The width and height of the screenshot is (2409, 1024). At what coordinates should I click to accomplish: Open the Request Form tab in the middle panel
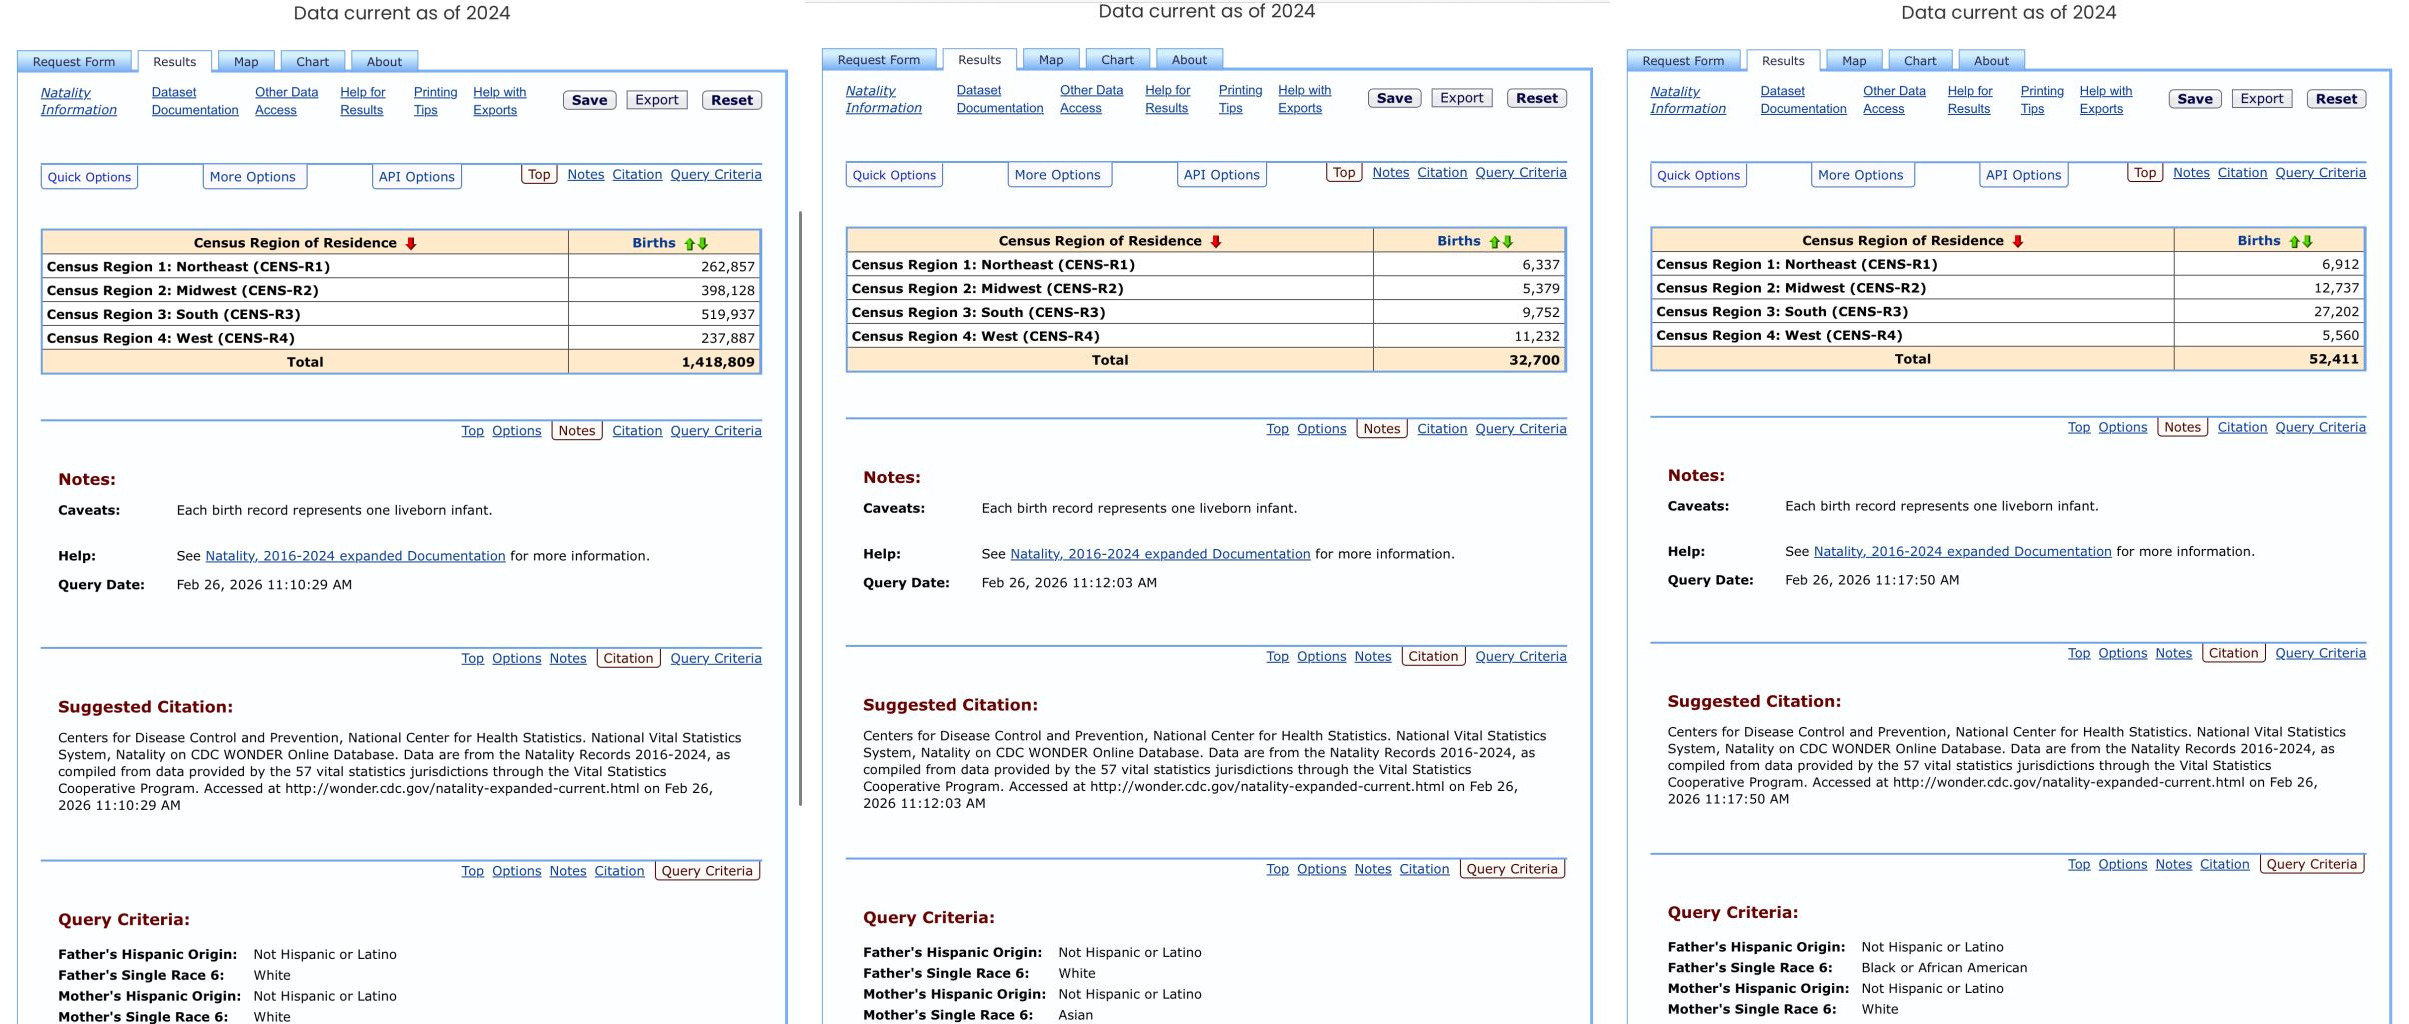879,60
